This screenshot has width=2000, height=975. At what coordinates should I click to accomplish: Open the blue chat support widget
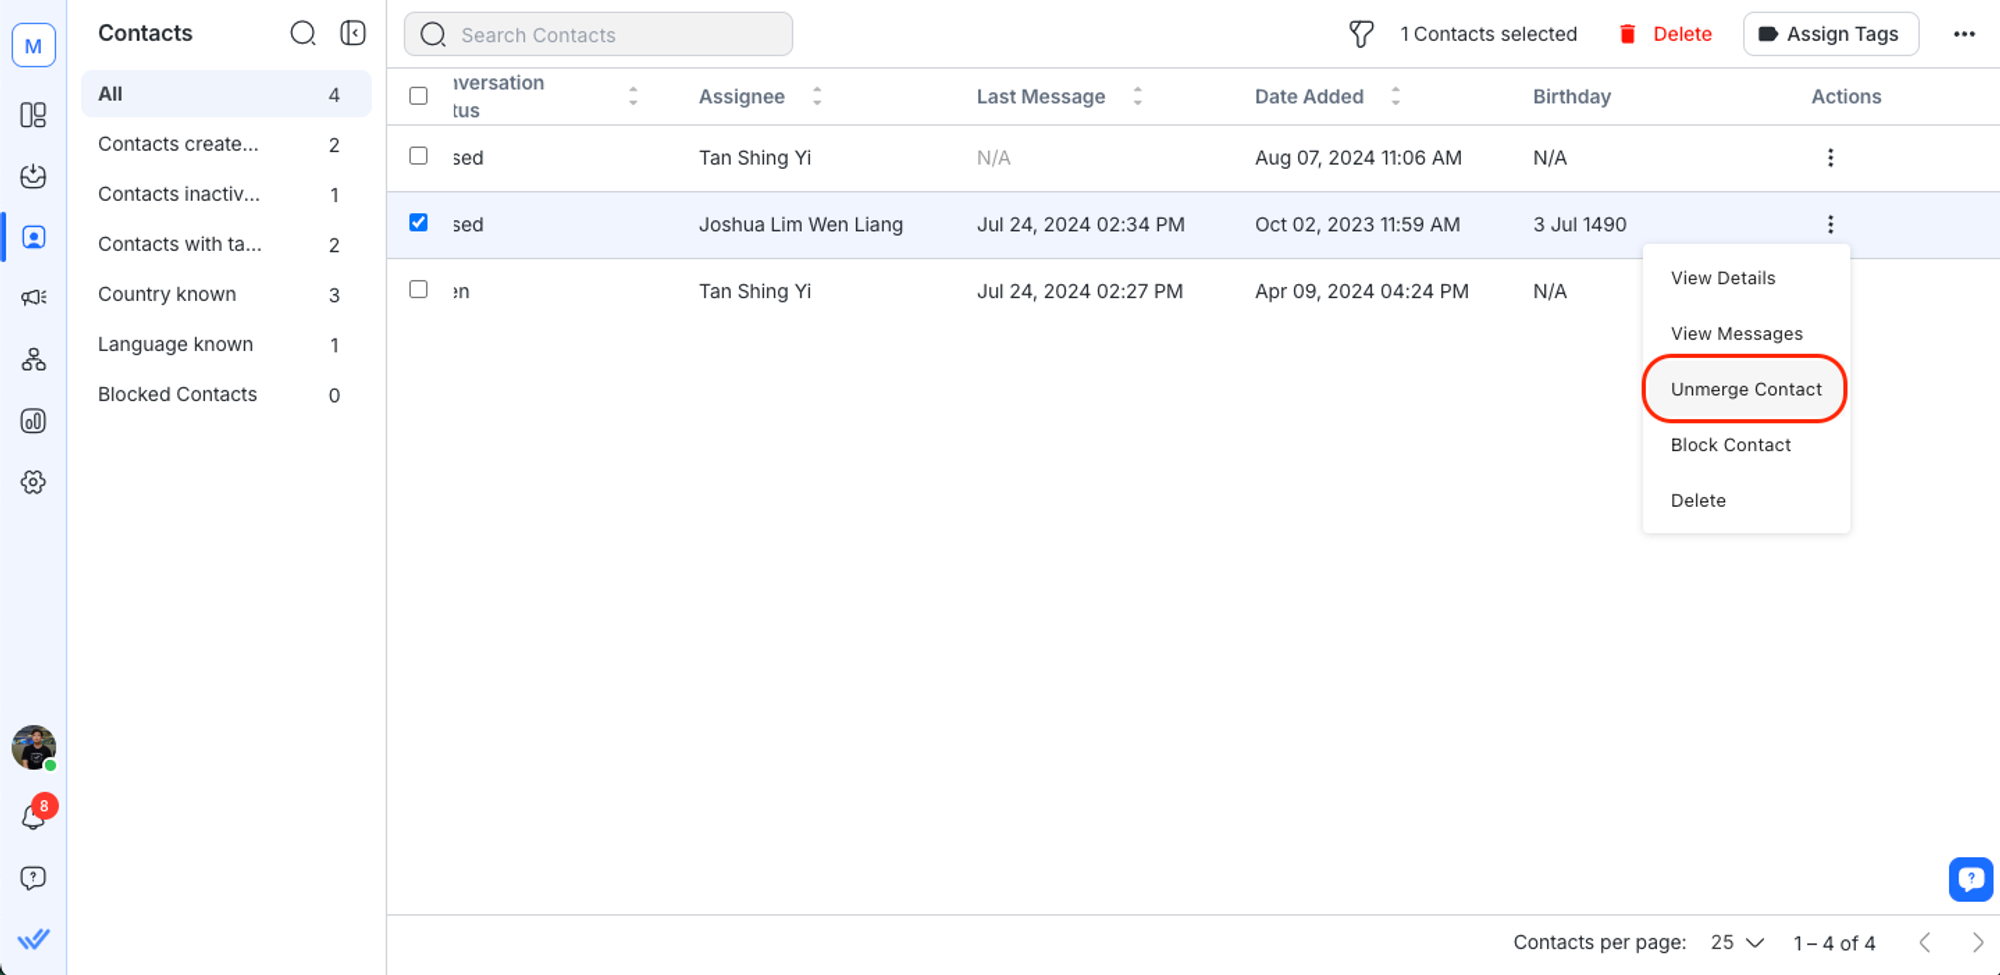pyautogui.click(x=1970, y=879)
